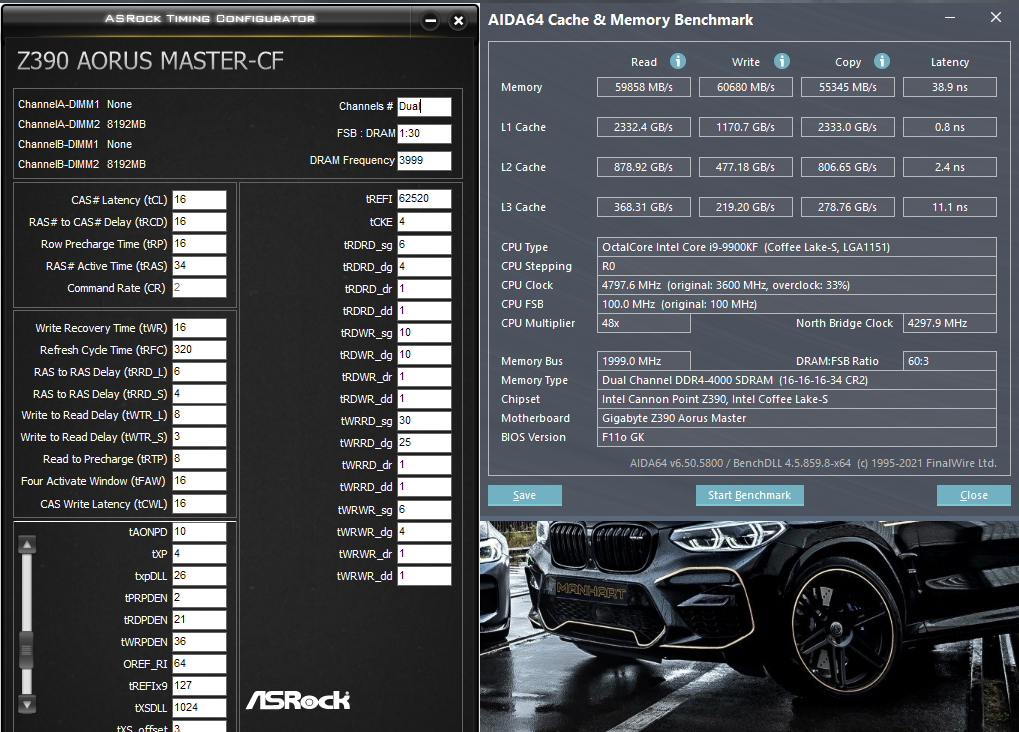Click the tWRPDEN field showing 36
The height and width of the screenshot is (732, 1019).
pos(200,642)
